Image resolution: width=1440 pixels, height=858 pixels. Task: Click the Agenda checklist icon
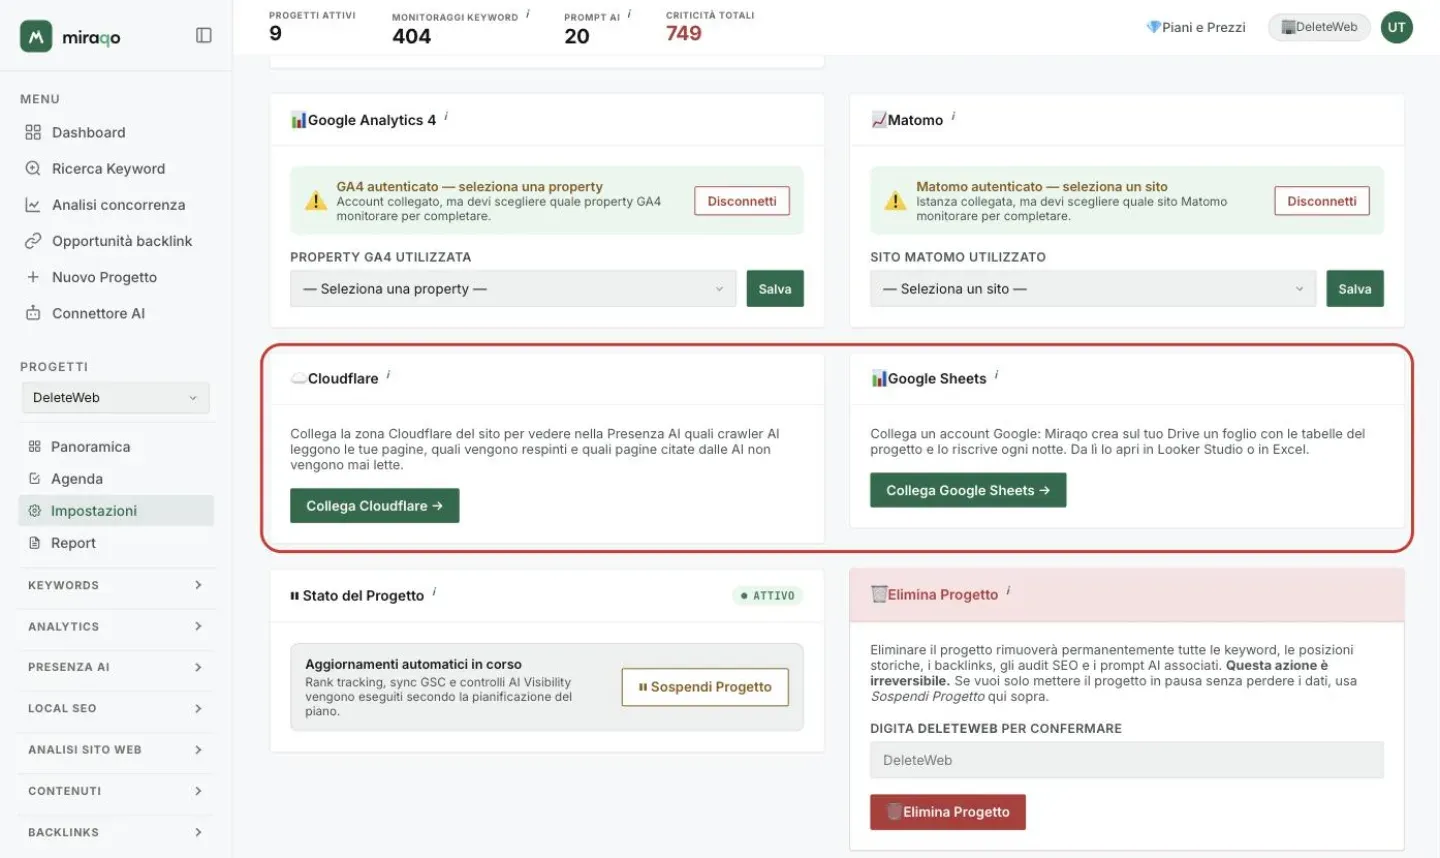pyautogui.click(x=34, y=479)
